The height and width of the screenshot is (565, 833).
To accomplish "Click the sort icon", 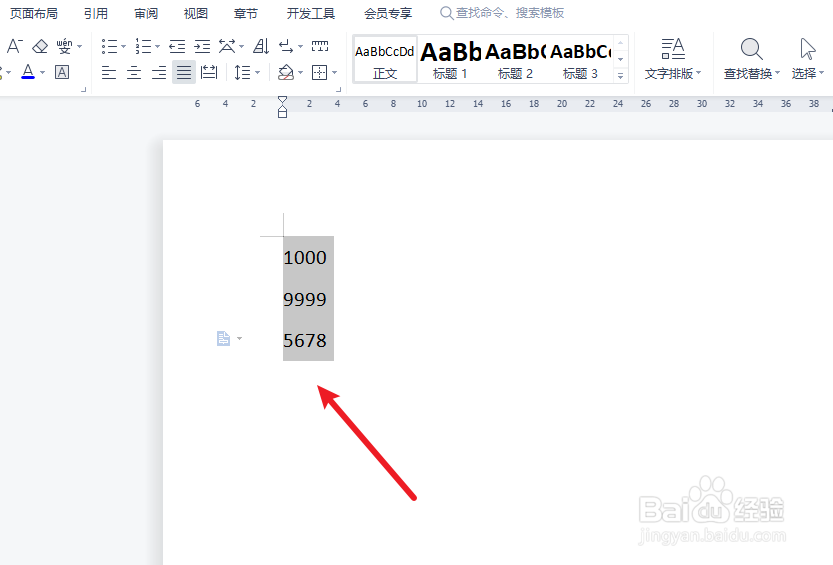I will (261, 46).
